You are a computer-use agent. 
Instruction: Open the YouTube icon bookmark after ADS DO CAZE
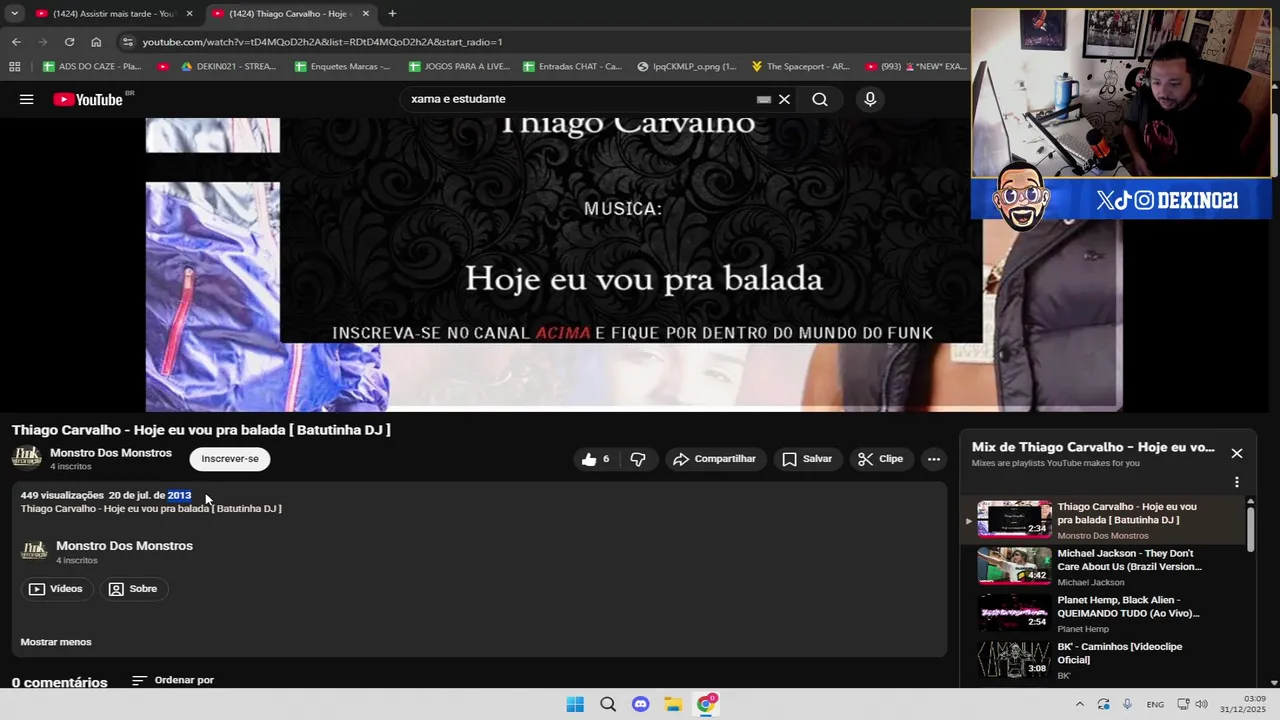[x=163, y=67]
